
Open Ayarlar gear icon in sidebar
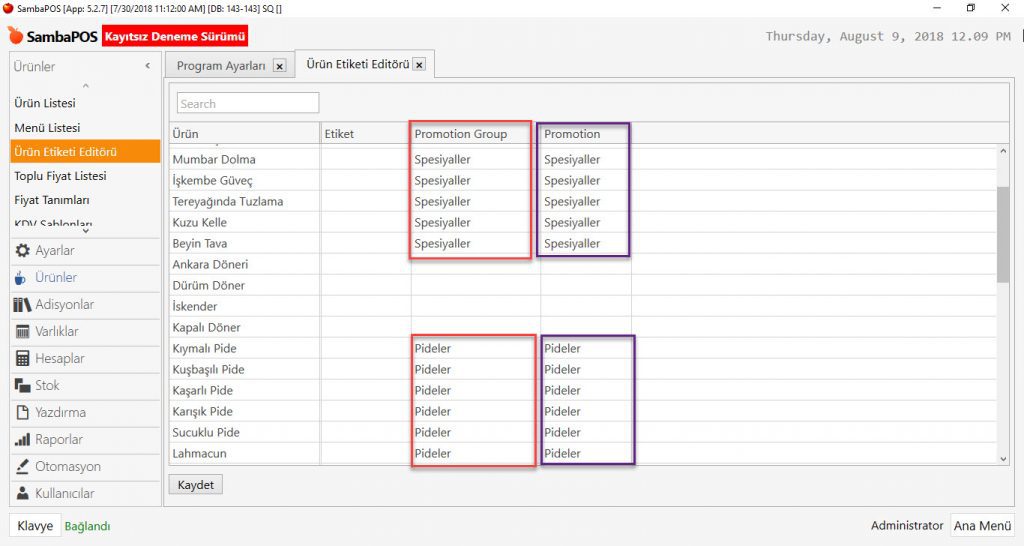23,251
